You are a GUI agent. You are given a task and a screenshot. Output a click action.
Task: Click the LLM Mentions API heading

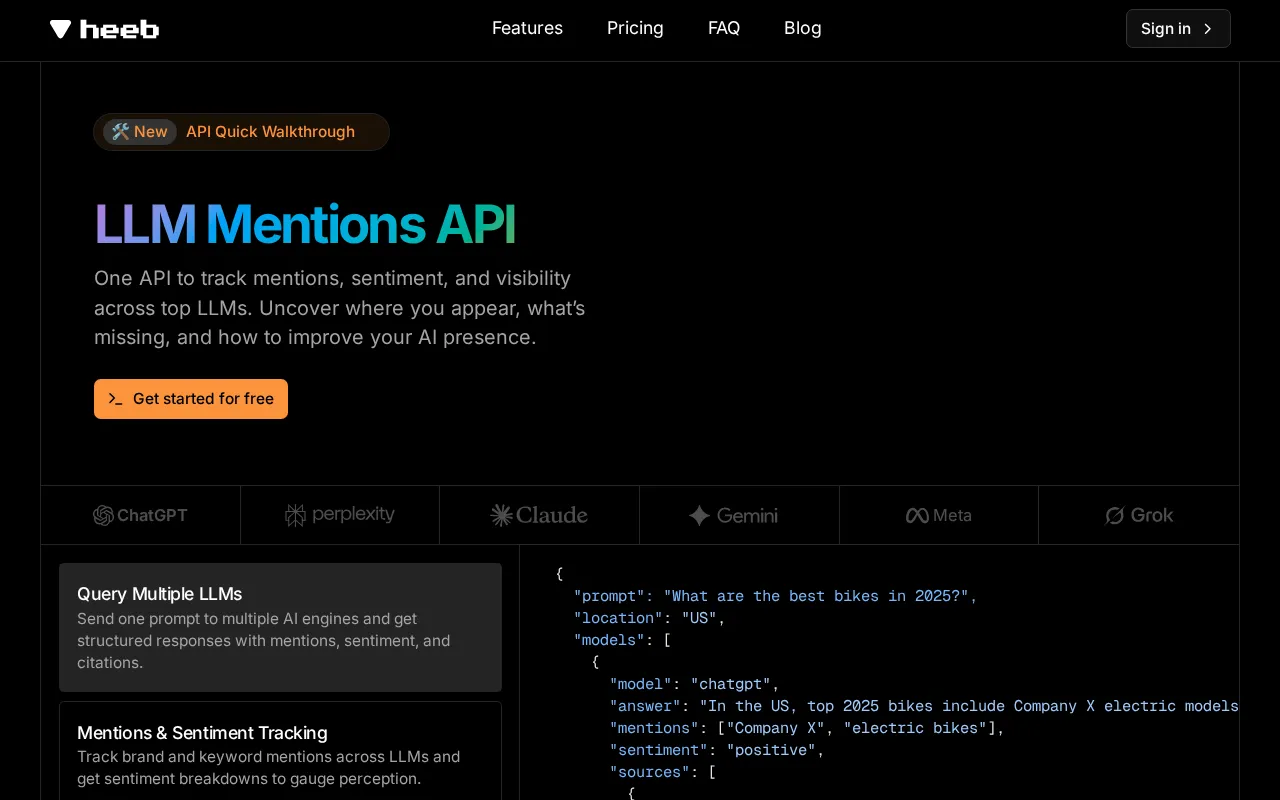[x=305, y=224]
